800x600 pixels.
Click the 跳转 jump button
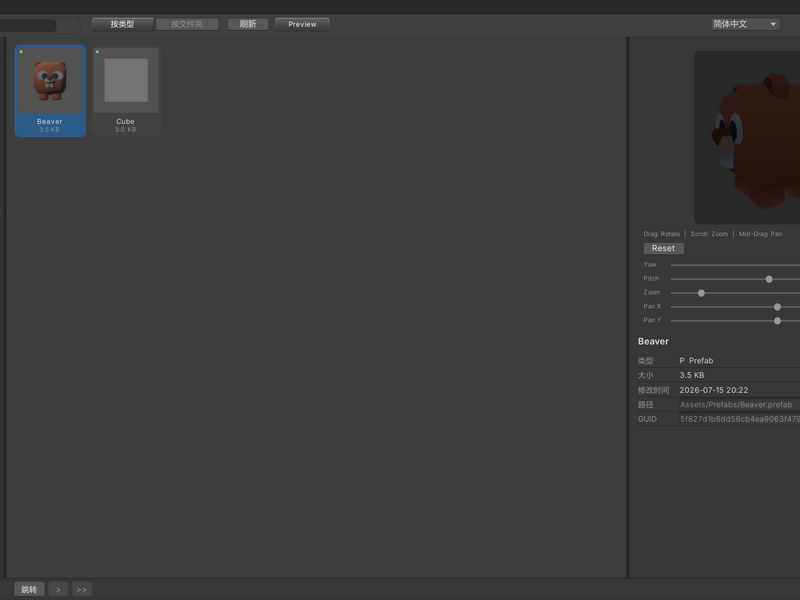(x=29, y=589)
